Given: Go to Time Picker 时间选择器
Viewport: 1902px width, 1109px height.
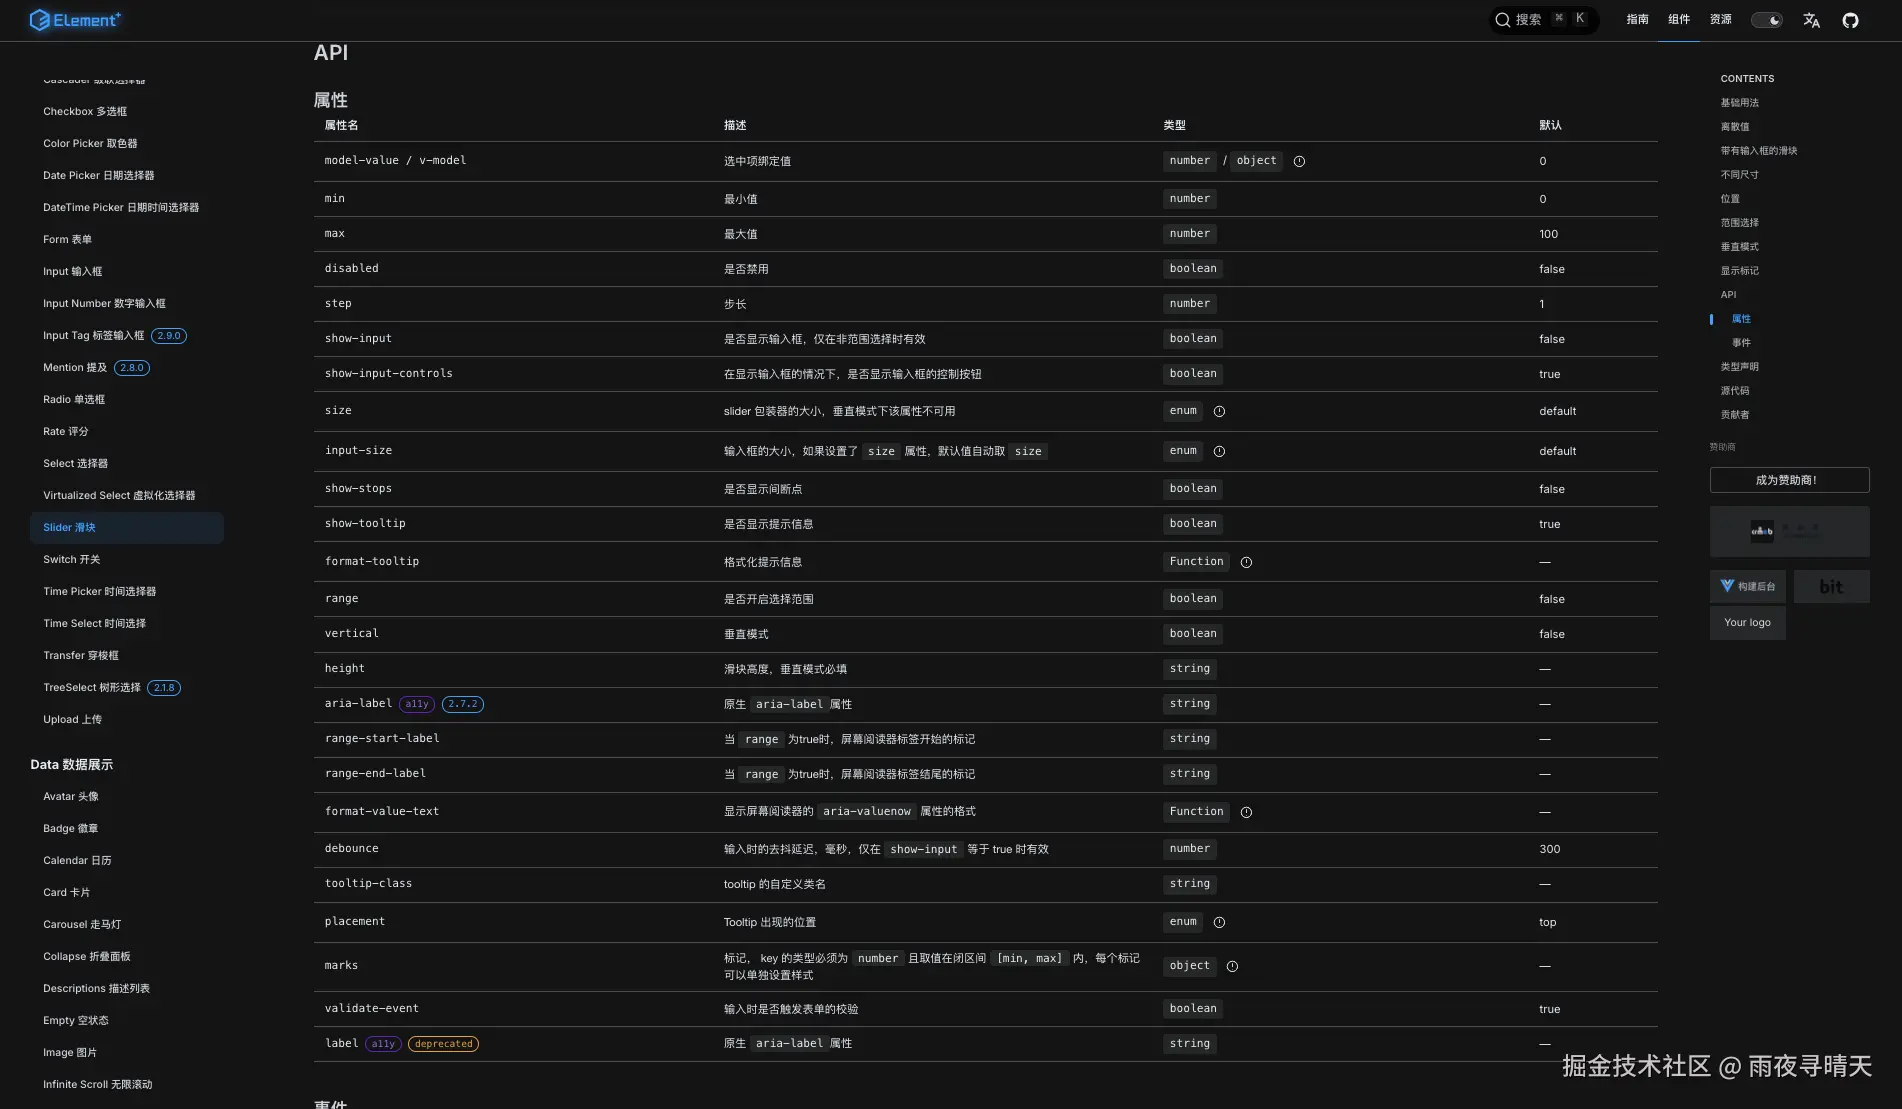Looking at the screenshot, I should (100, 592).
